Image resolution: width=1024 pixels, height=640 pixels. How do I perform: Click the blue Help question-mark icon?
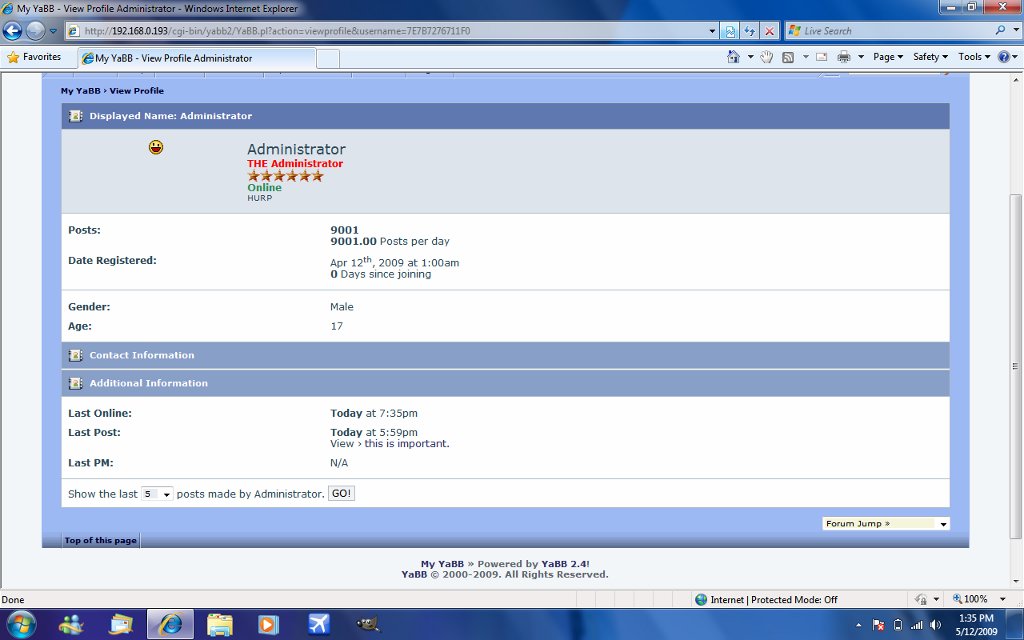(x=1004, y=57)
